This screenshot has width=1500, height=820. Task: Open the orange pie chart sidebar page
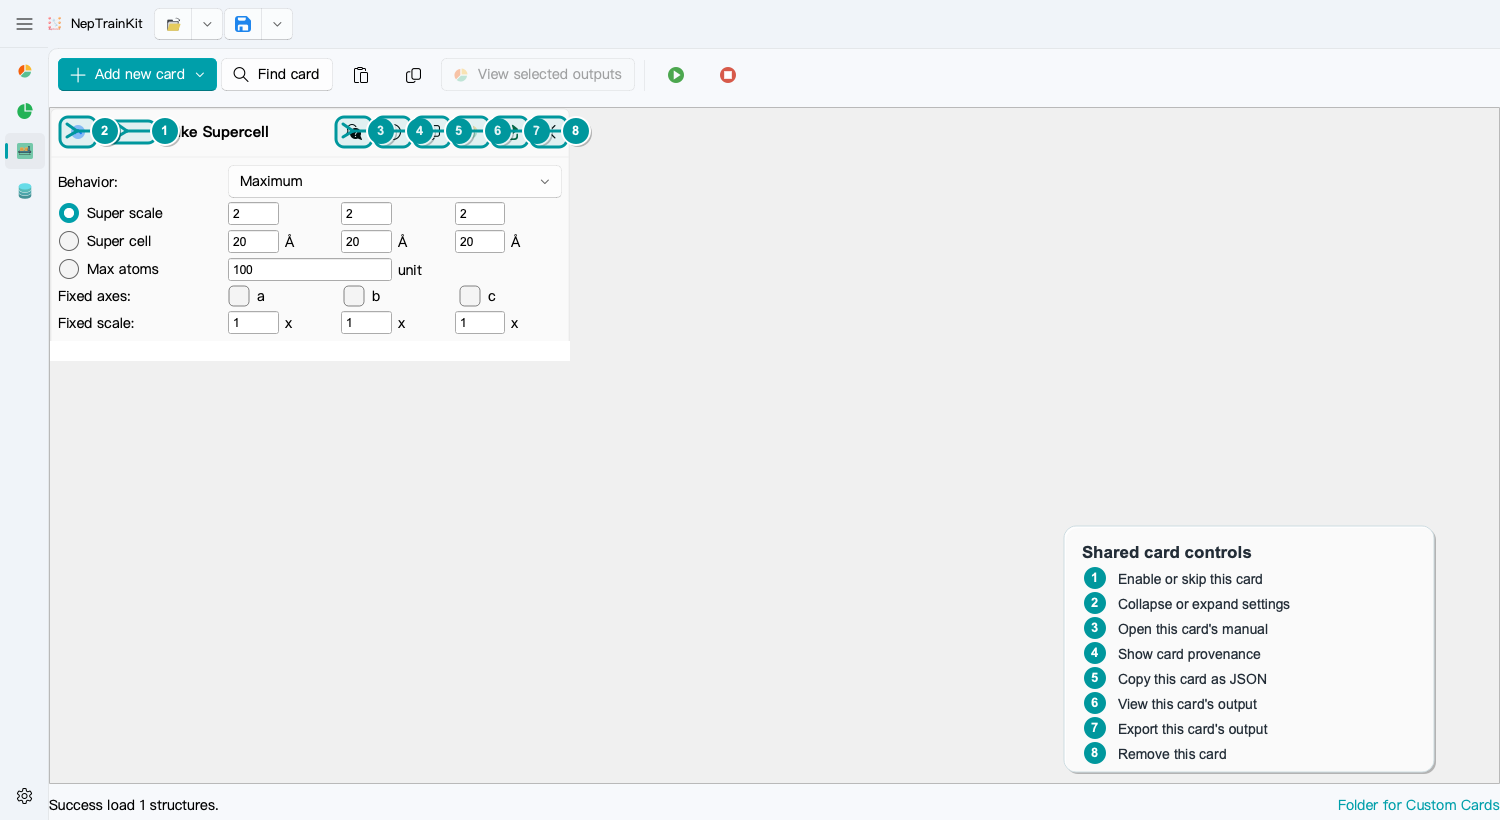pos(25,71)
